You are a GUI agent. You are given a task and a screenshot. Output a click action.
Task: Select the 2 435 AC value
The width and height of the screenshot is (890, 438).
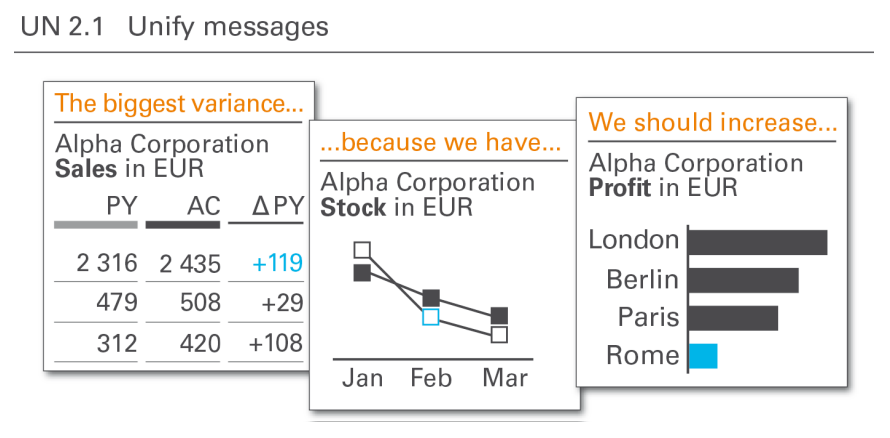coord(190,264)
